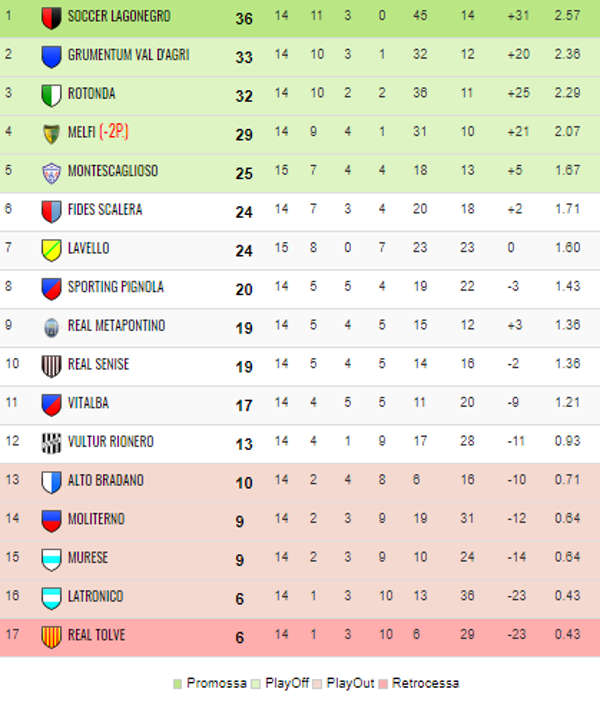This screenshot has width=600, height=702.
Task: Click the Real Metapontino round badge
Action: coord(51,328)
